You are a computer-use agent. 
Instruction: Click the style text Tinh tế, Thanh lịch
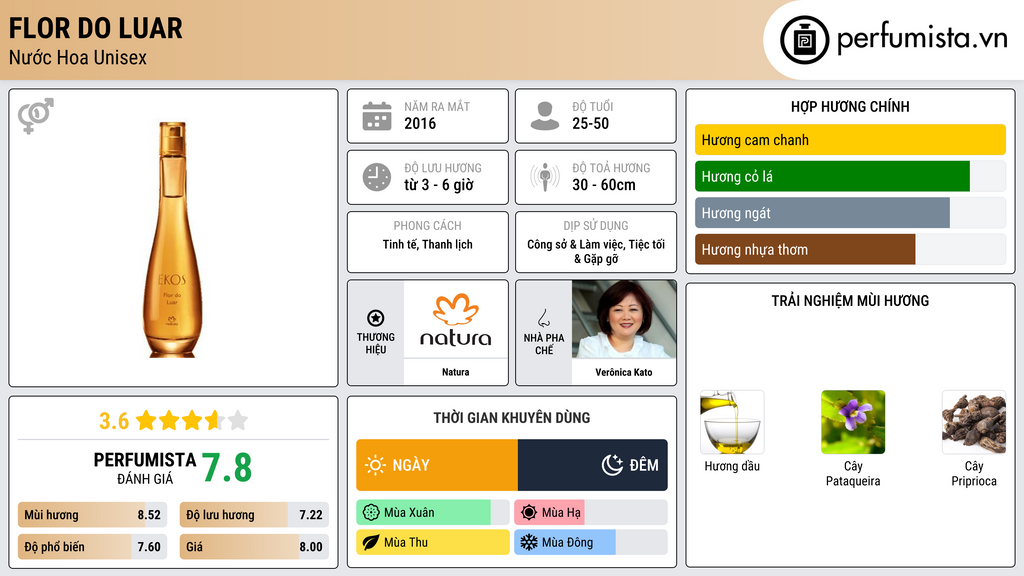tap(428, 244)
